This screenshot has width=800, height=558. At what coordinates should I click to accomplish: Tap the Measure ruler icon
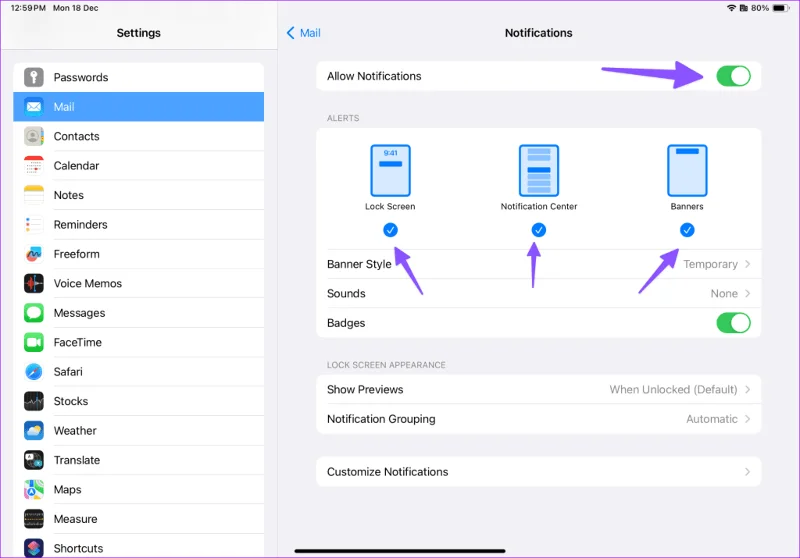[34, 519]
